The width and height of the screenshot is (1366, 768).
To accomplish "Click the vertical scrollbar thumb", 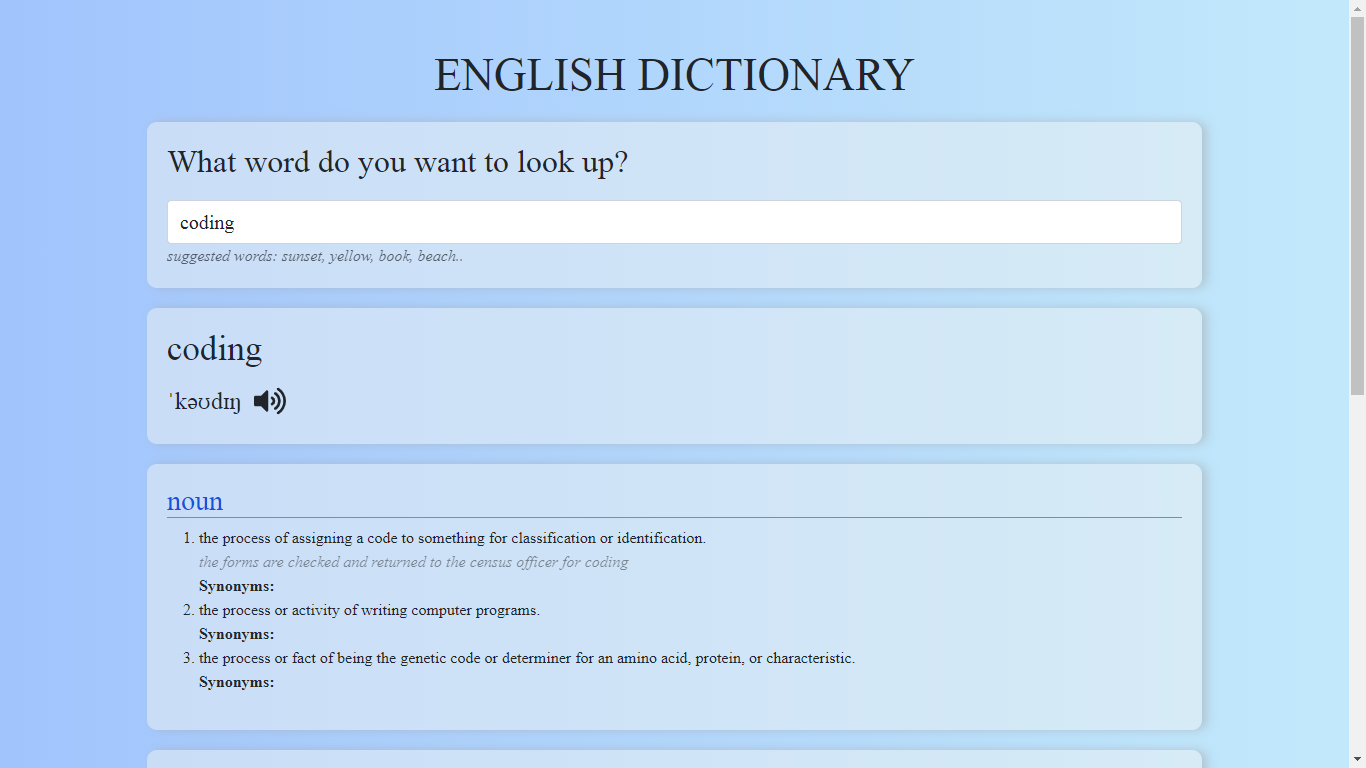I will pos(1357,205).
